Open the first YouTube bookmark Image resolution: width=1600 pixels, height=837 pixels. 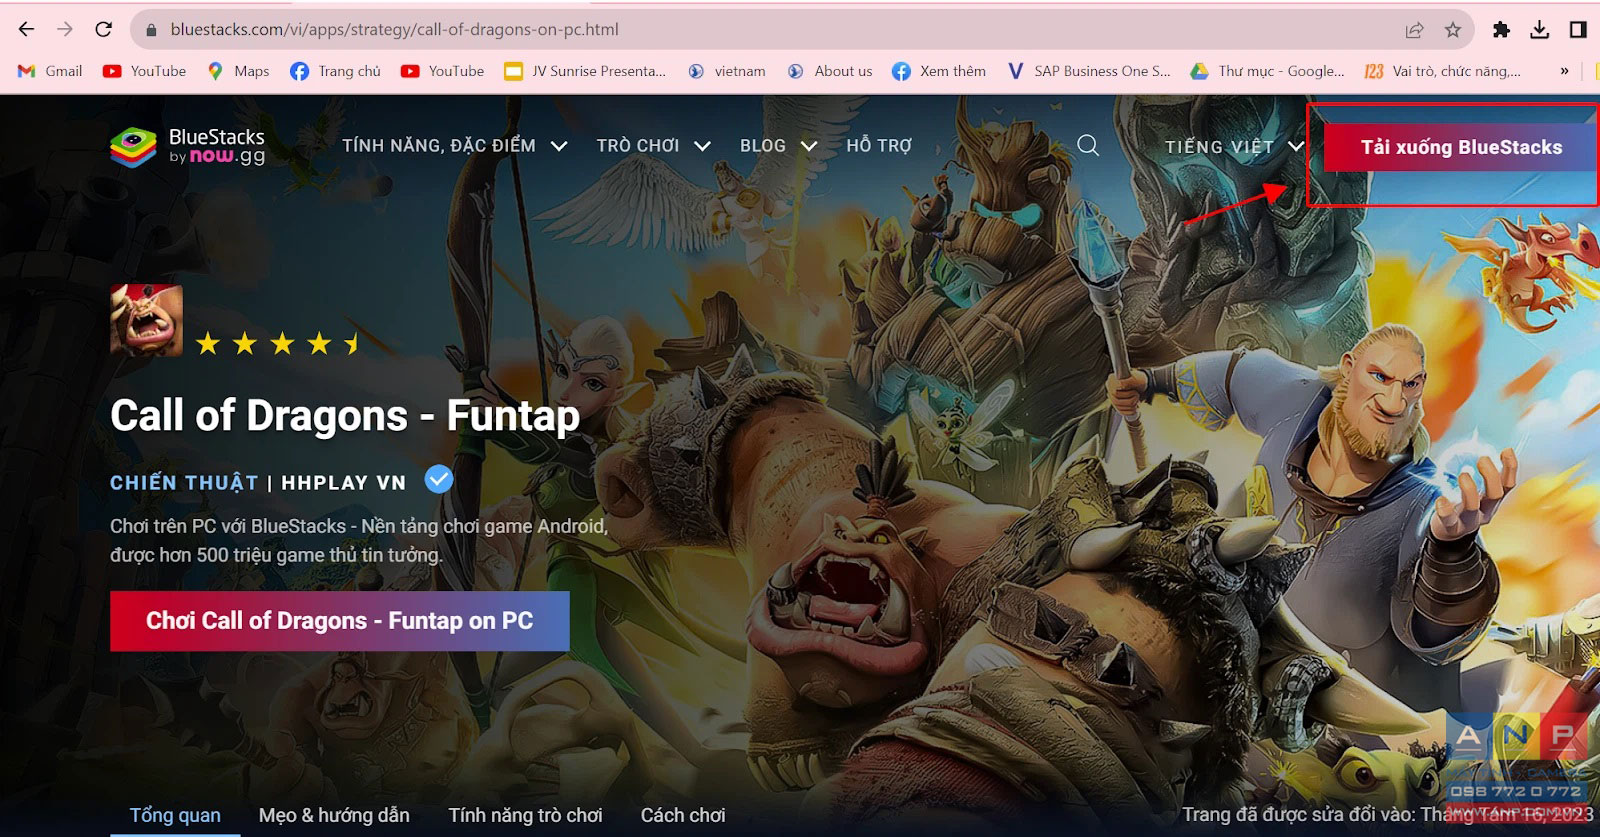tap(145, 71)
